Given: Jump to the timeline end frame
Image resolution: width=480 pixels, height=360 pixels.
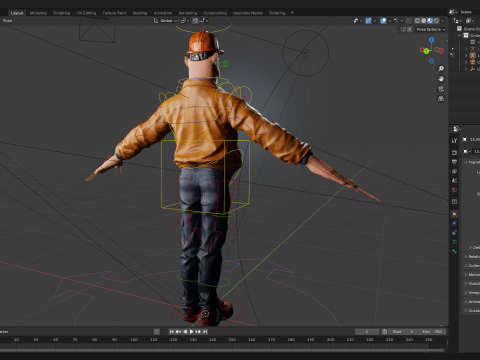Looking at the screenshot, I should click(205, 332).
